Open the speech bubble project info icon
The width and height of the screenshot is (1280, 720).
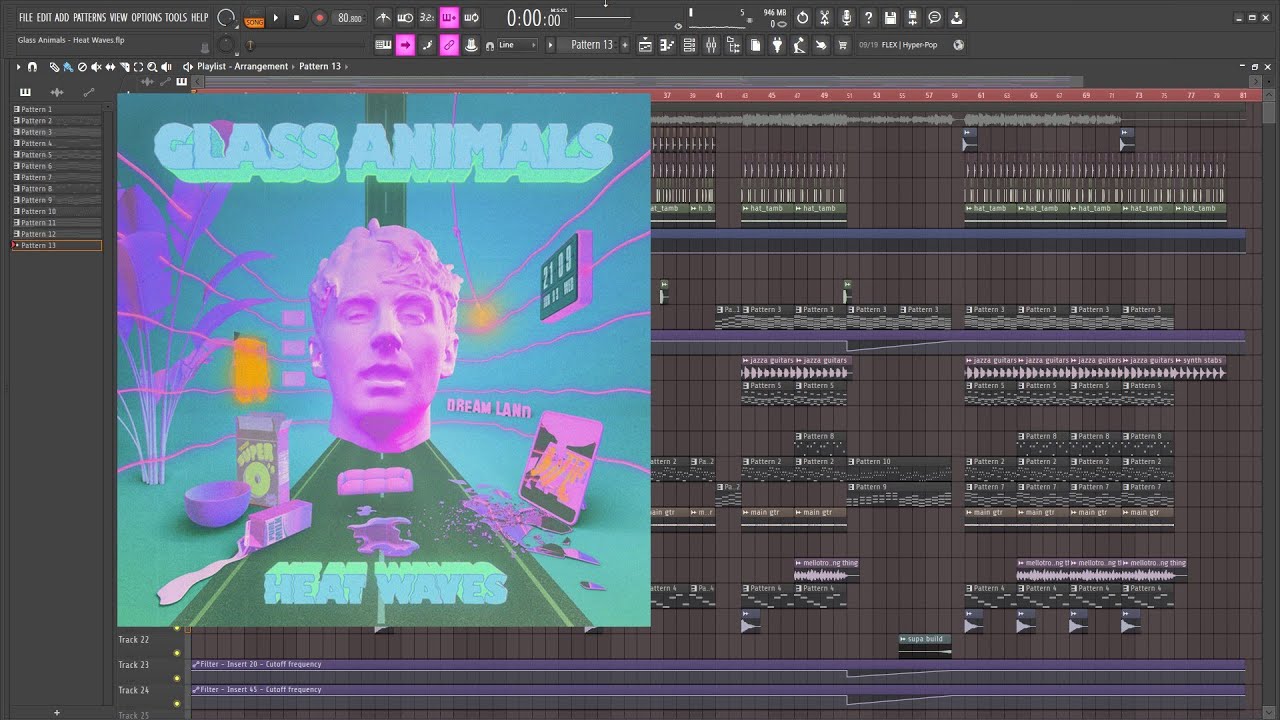click(934, 18)
